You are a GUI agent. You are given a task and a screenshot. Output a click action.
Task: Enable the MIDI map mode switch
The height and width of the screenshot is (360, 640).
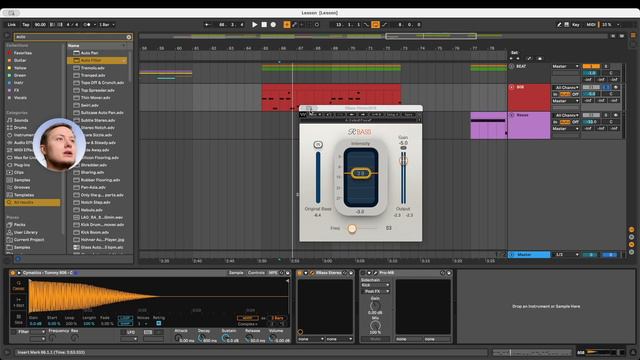point(591,24)
